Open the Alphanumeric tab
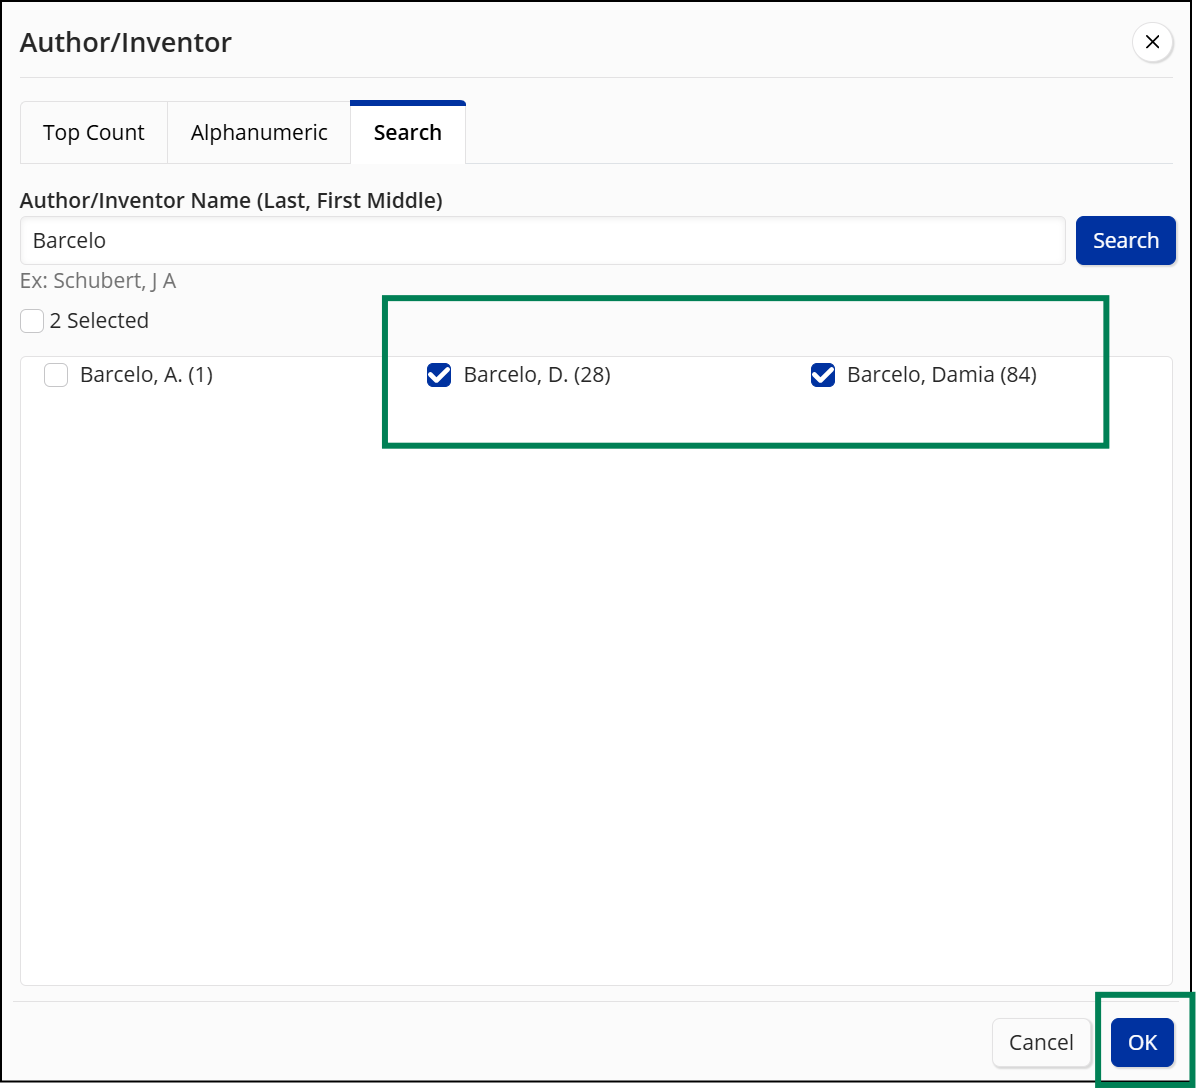 coord(259,133)
